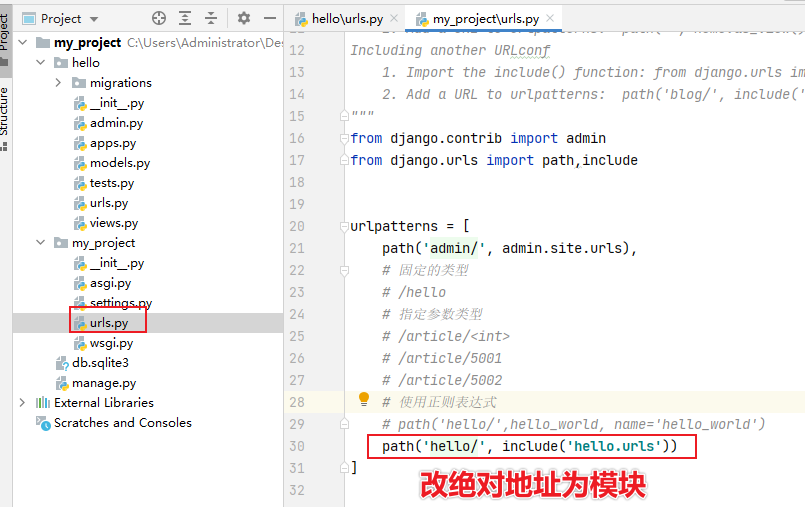Open the Project view dropdown
This screenshot has height=507, width=805.
(x=94, y=20)
